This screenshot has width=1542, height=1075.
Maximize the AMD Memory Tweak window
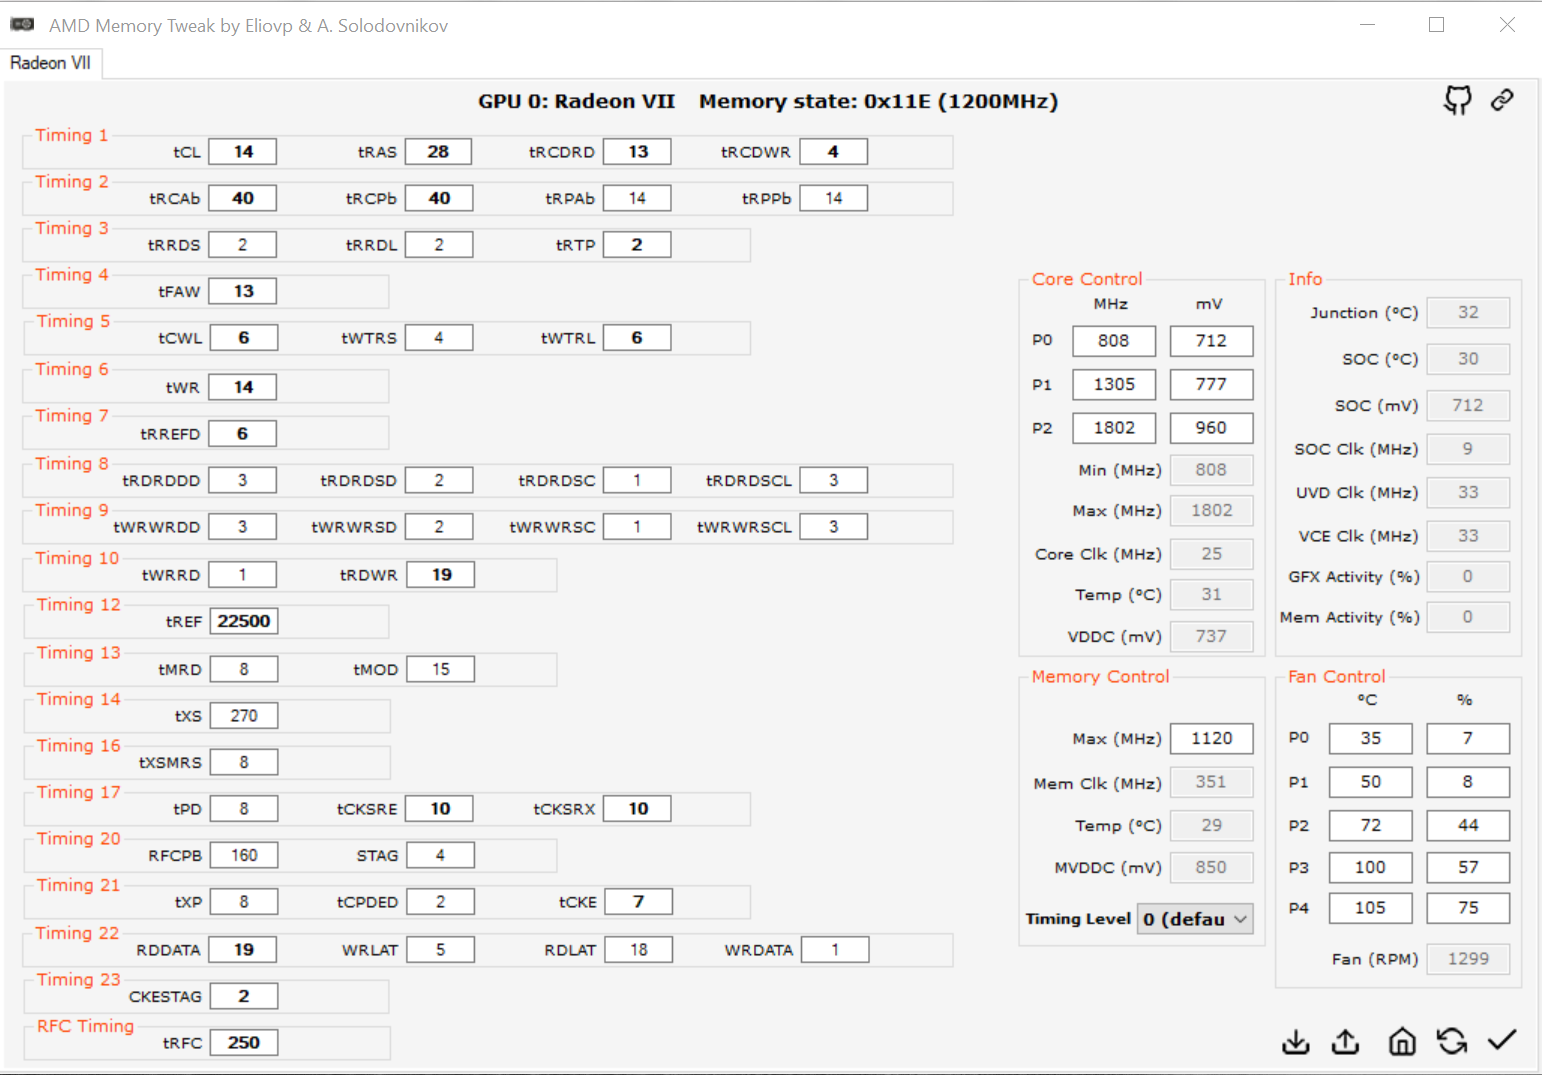tap(1437, 24)
